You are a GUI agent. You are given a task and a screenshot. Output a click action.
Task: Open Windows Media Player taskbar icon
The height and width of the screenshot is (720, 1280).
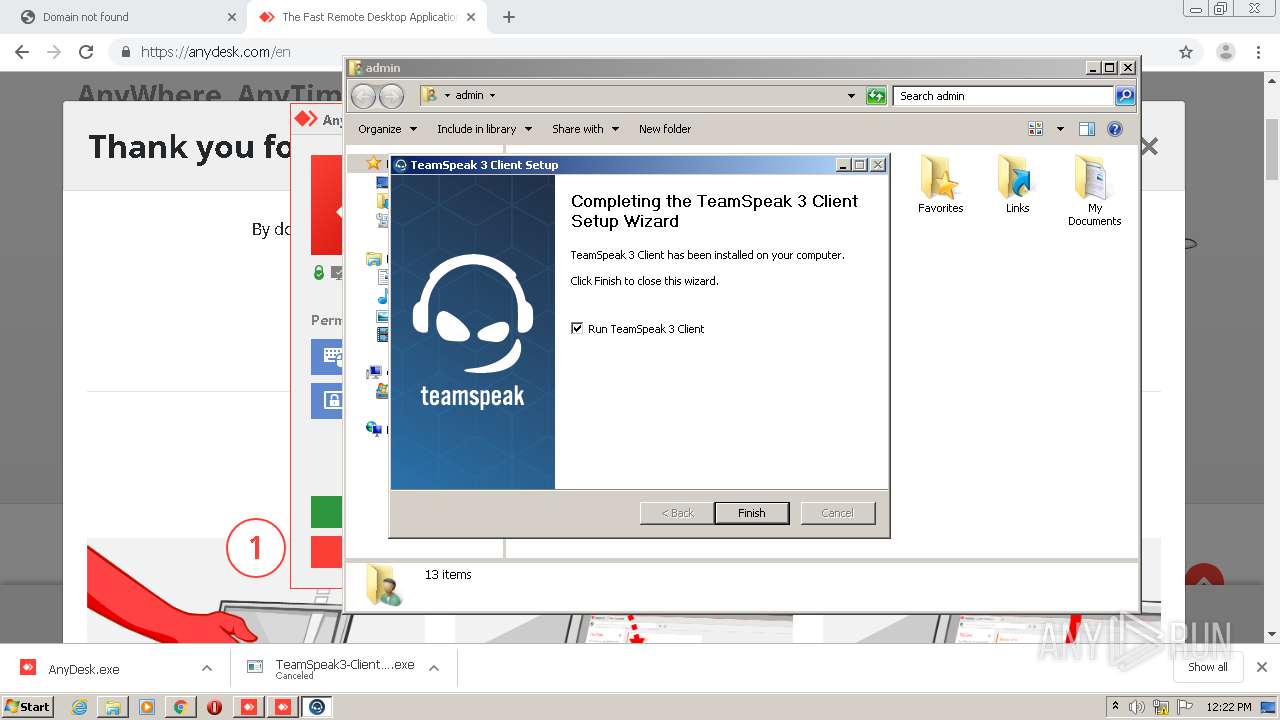tap(147, 707)
